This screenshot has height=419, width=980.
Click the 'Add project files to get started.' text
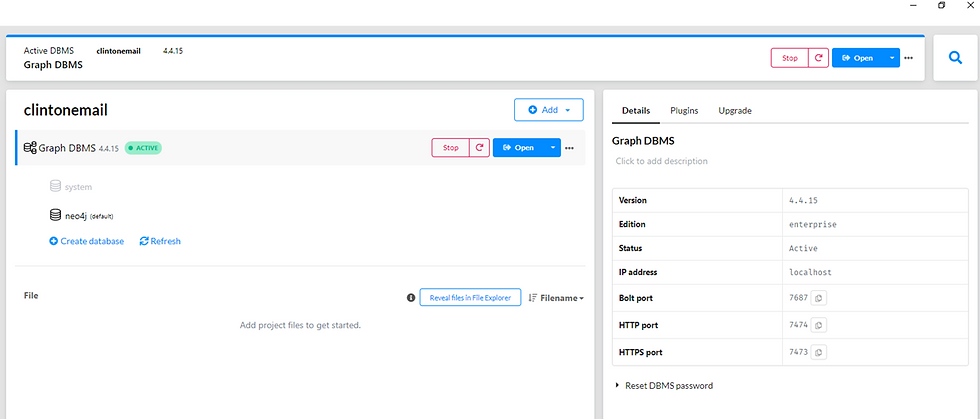pyautogui.click(x=300, y=325)
